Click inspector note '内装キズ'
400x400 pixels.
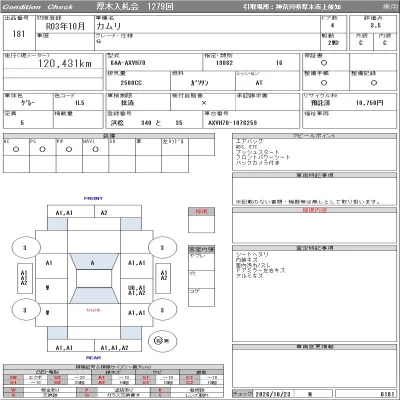(x=247, y=260)
